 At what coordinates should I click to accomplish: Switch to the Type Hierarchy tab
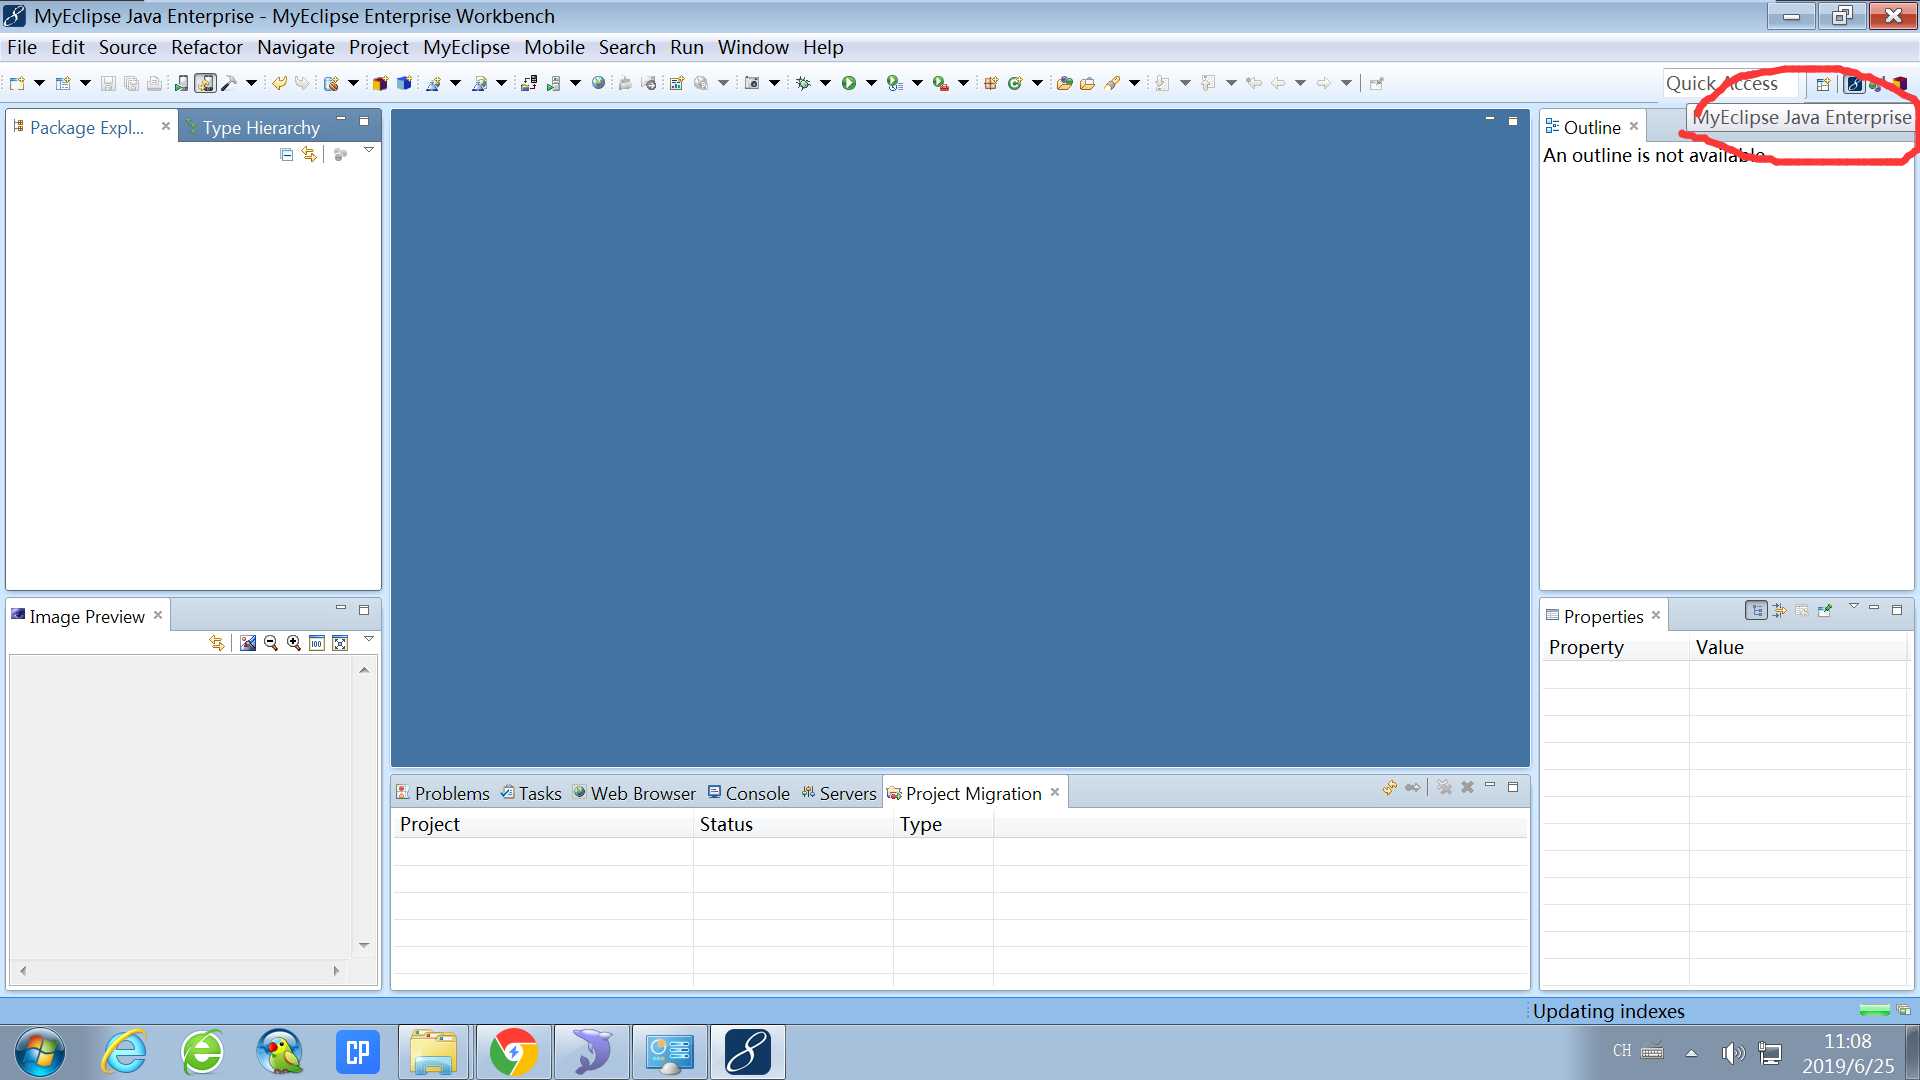[261, 127]
